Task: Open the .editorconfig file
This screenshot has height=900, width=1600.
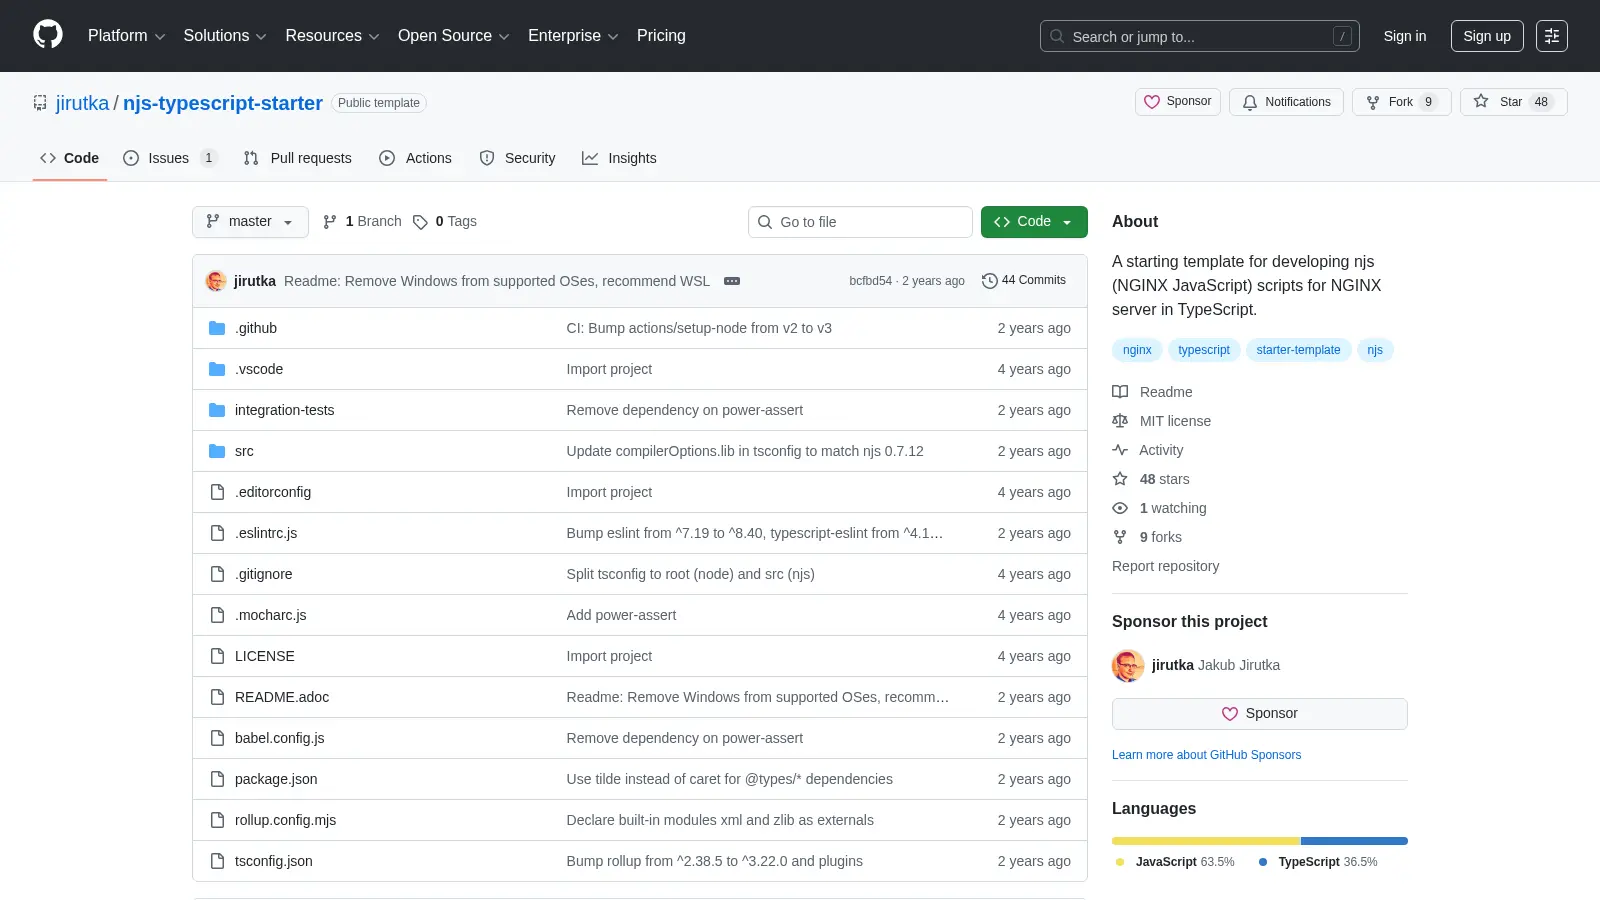Action: click(273, 492)
